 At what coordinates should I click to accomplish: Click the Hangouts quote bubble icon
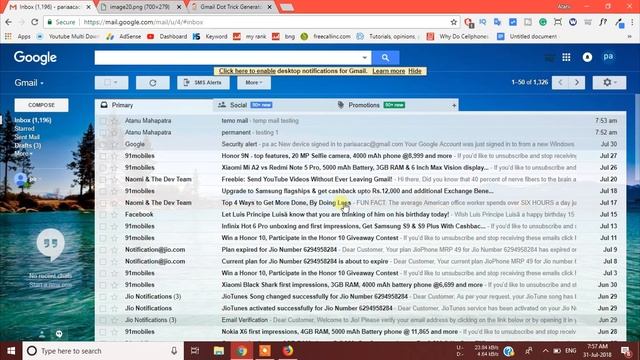50,244
